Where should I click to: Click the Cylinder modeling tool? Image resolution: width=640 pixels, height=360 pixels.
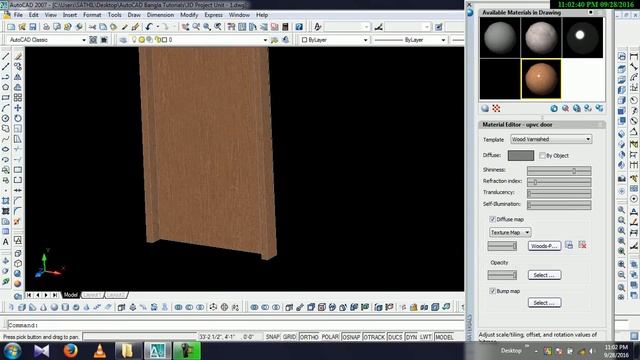click(65, 307)
